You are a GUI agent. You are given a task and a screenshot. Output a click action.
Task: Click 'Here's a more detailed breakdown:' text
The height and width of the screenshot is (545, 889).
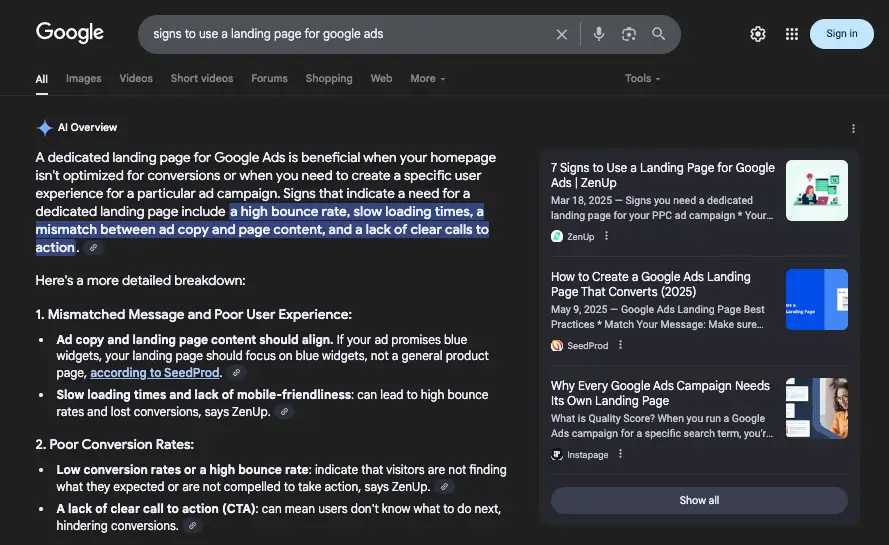140,280
